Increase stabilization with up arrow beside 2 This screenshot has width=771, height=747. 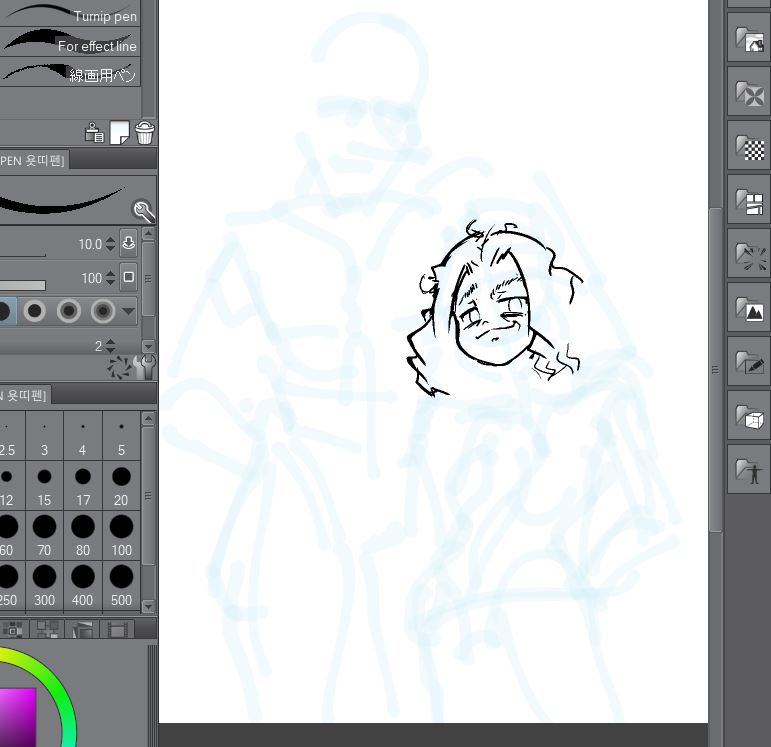click(111, 342)
